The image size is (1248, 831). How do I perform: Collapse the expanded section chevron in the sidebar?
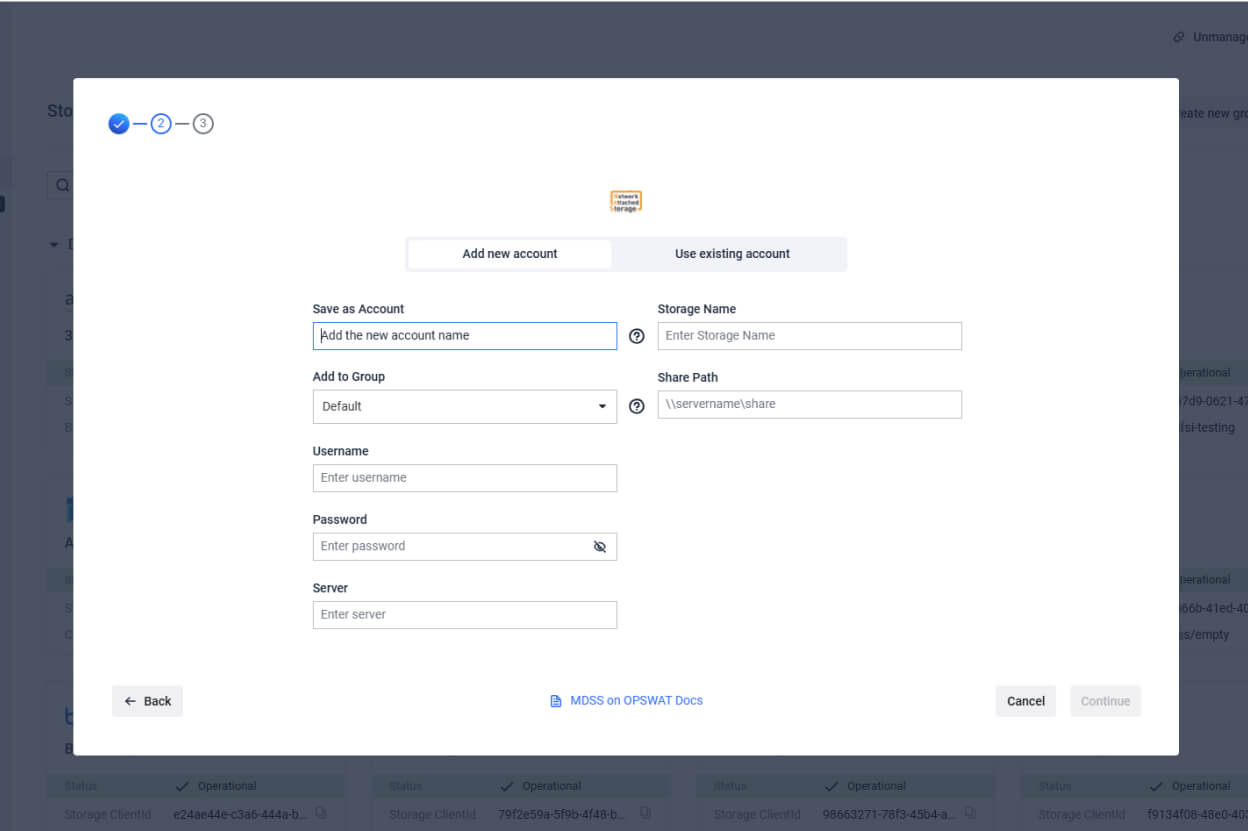coord(53,244)
